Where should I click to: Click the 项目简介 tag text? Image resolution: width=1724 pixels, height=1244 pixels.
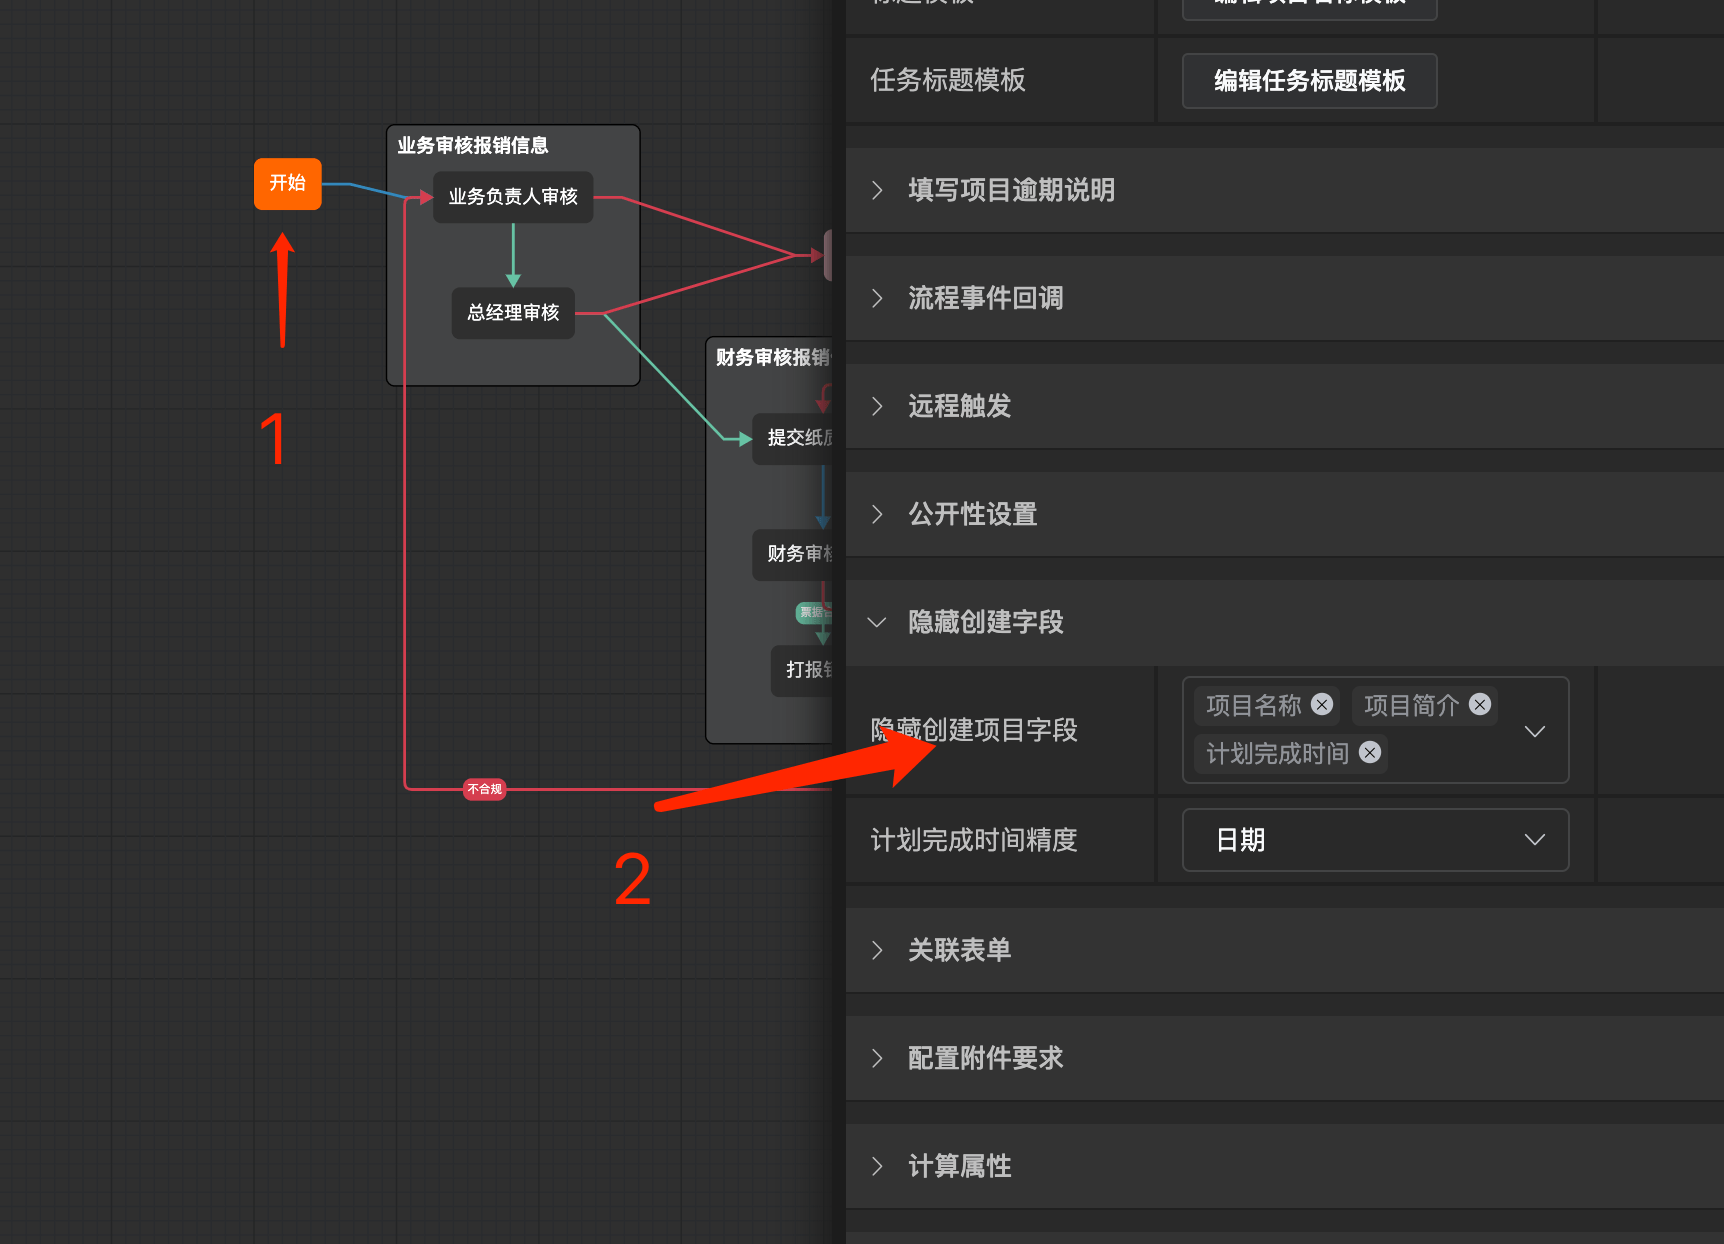click(1412, 705)
